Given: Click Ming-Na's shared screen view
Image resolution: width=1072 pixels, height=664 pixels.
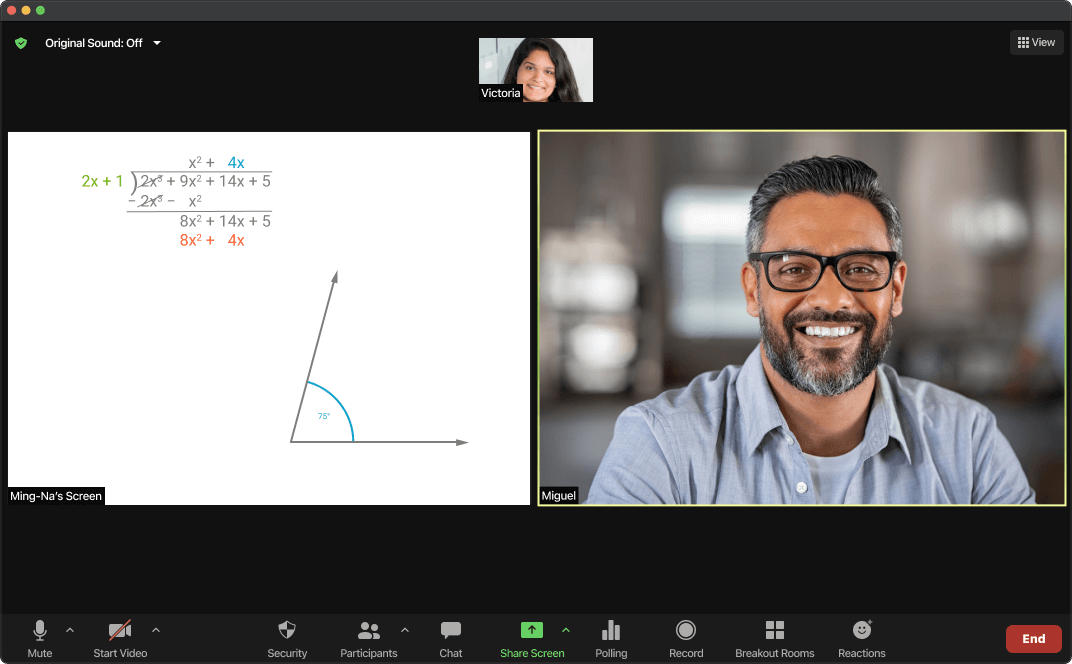Looking at the screenshot, I should pos(269,318).
